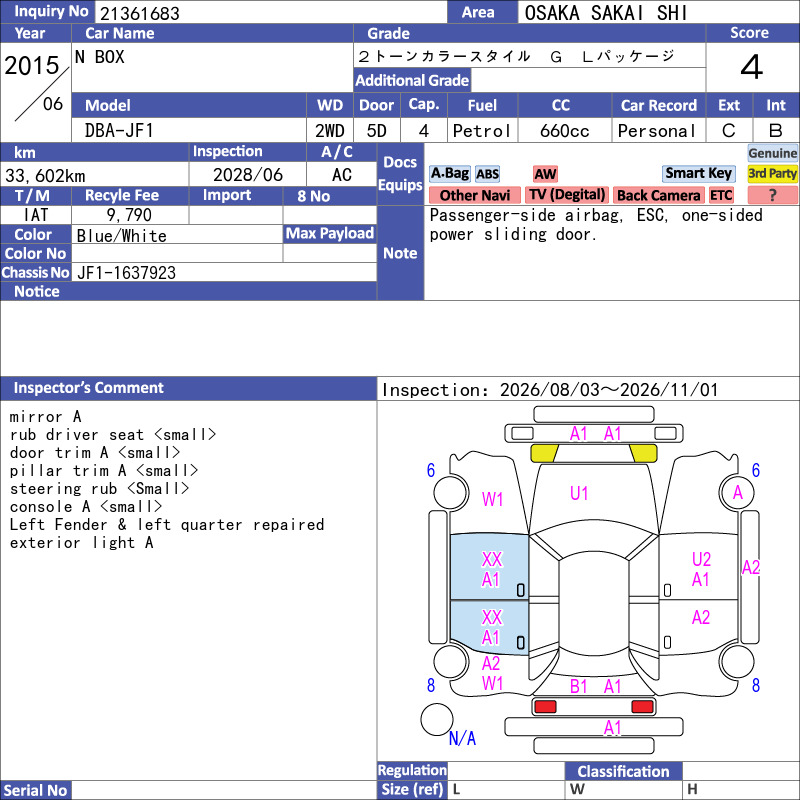Click the car name N BOX
Viewport: 800px width, 800px height.
tap(100, 57)
